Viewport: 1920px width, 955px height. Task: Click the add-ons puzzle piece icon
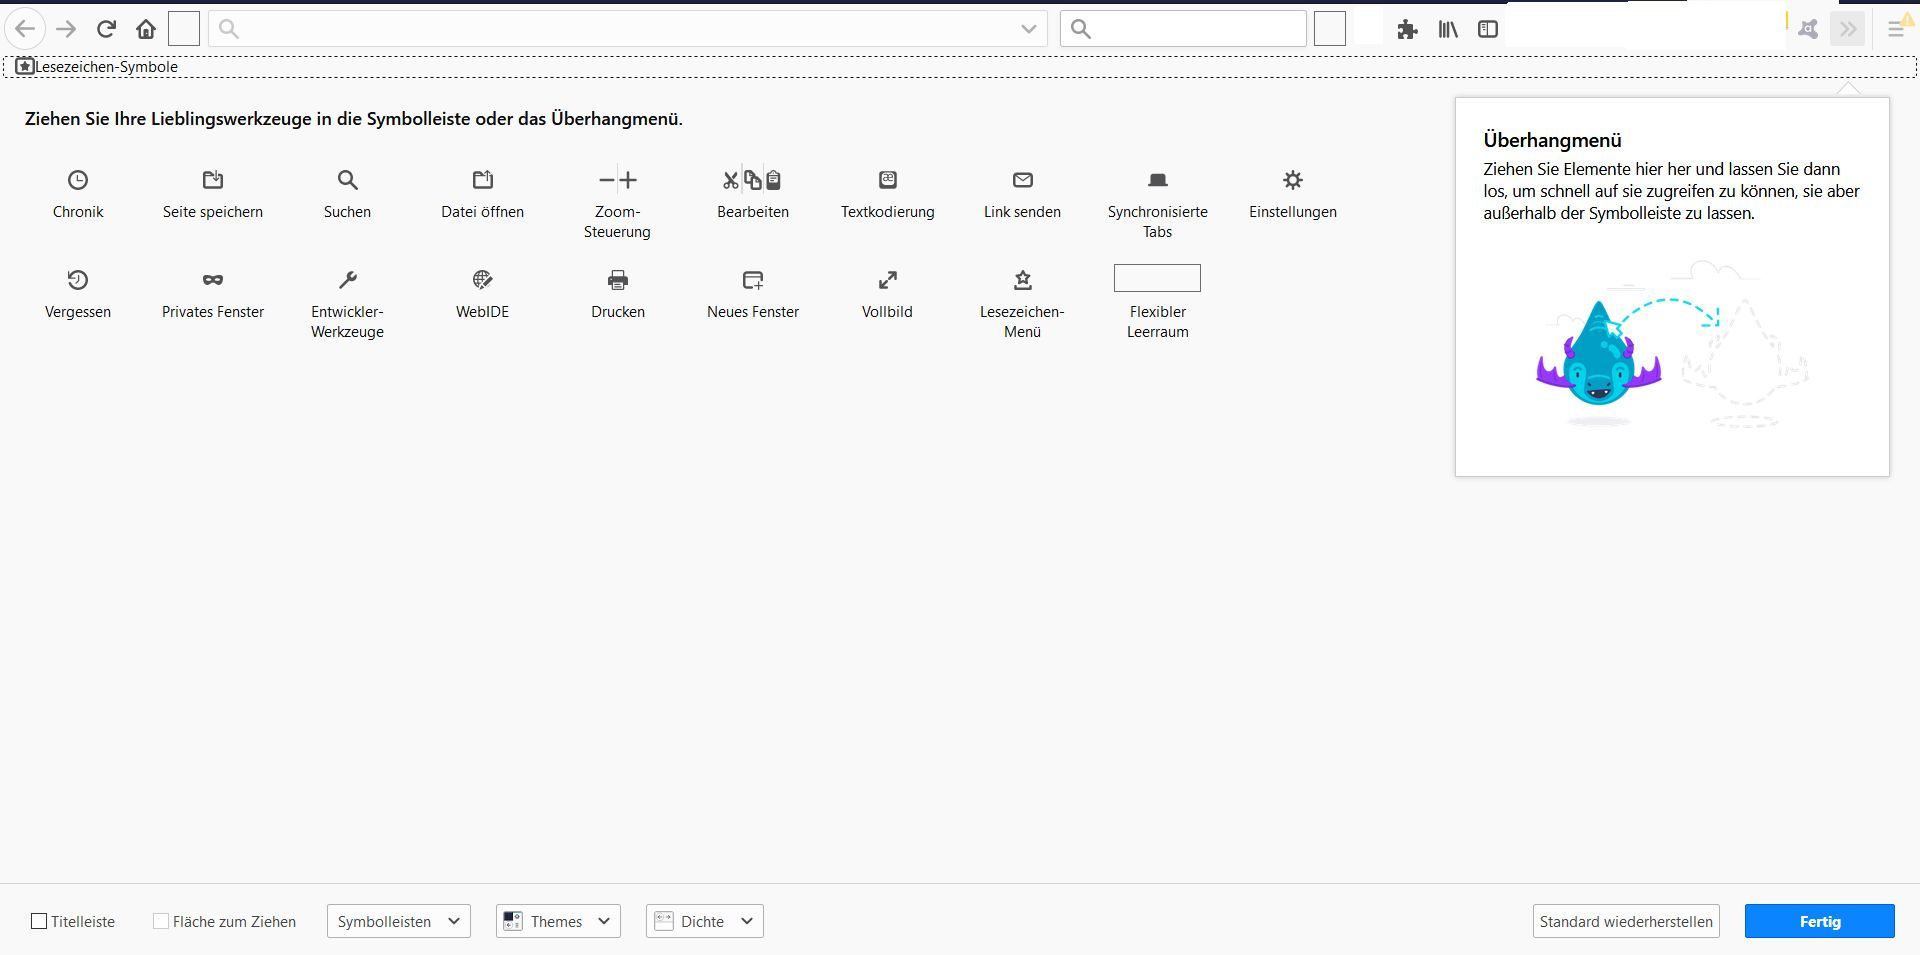(x=1408, y=29)
